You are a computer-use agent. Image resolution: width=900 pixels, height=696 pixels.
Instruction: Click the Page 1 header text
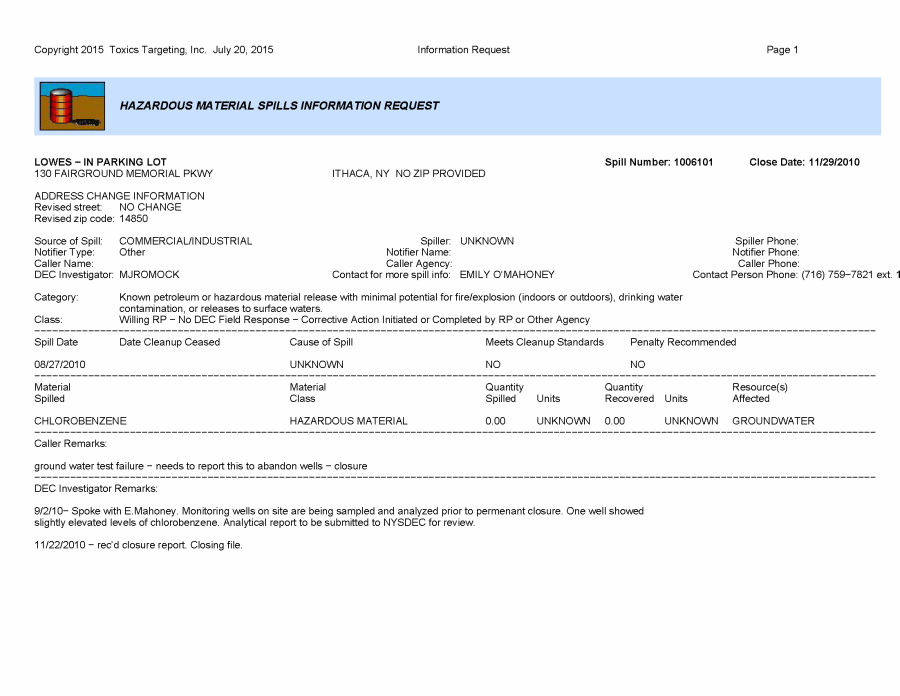point(782,50)
